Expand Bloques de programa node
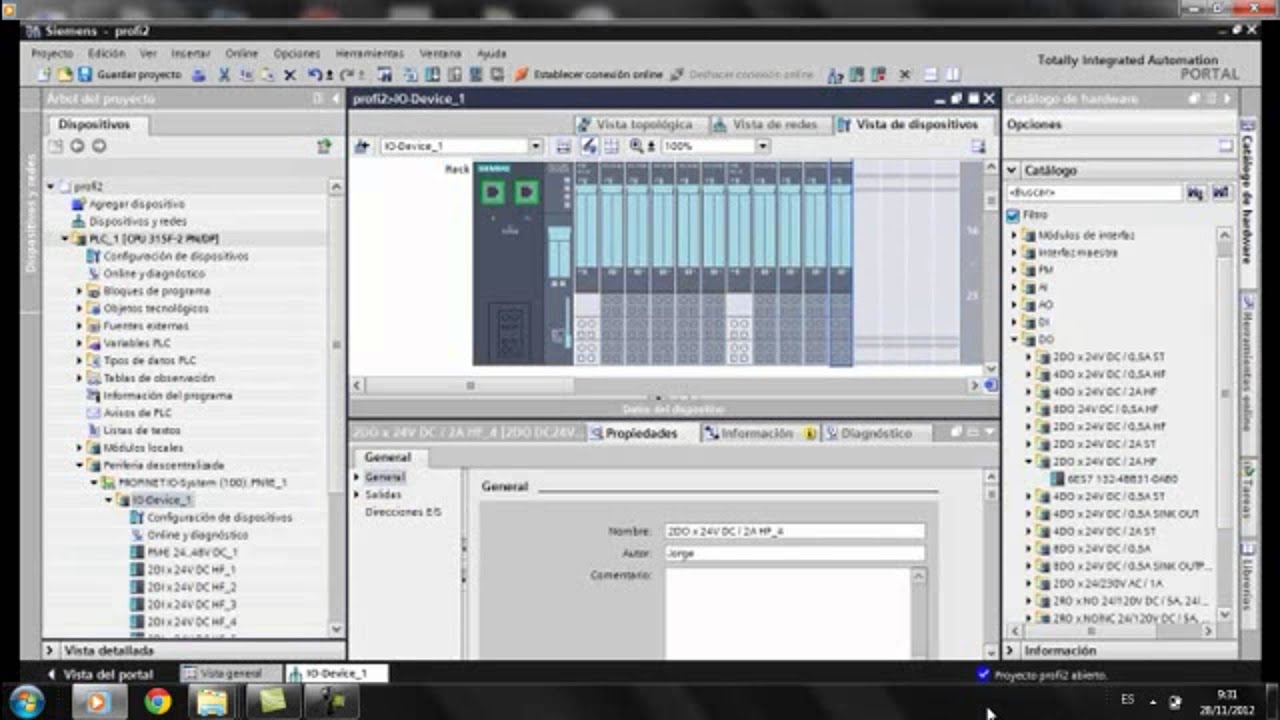This screenshot has width=1280, height=720. [x=80, y=291]
